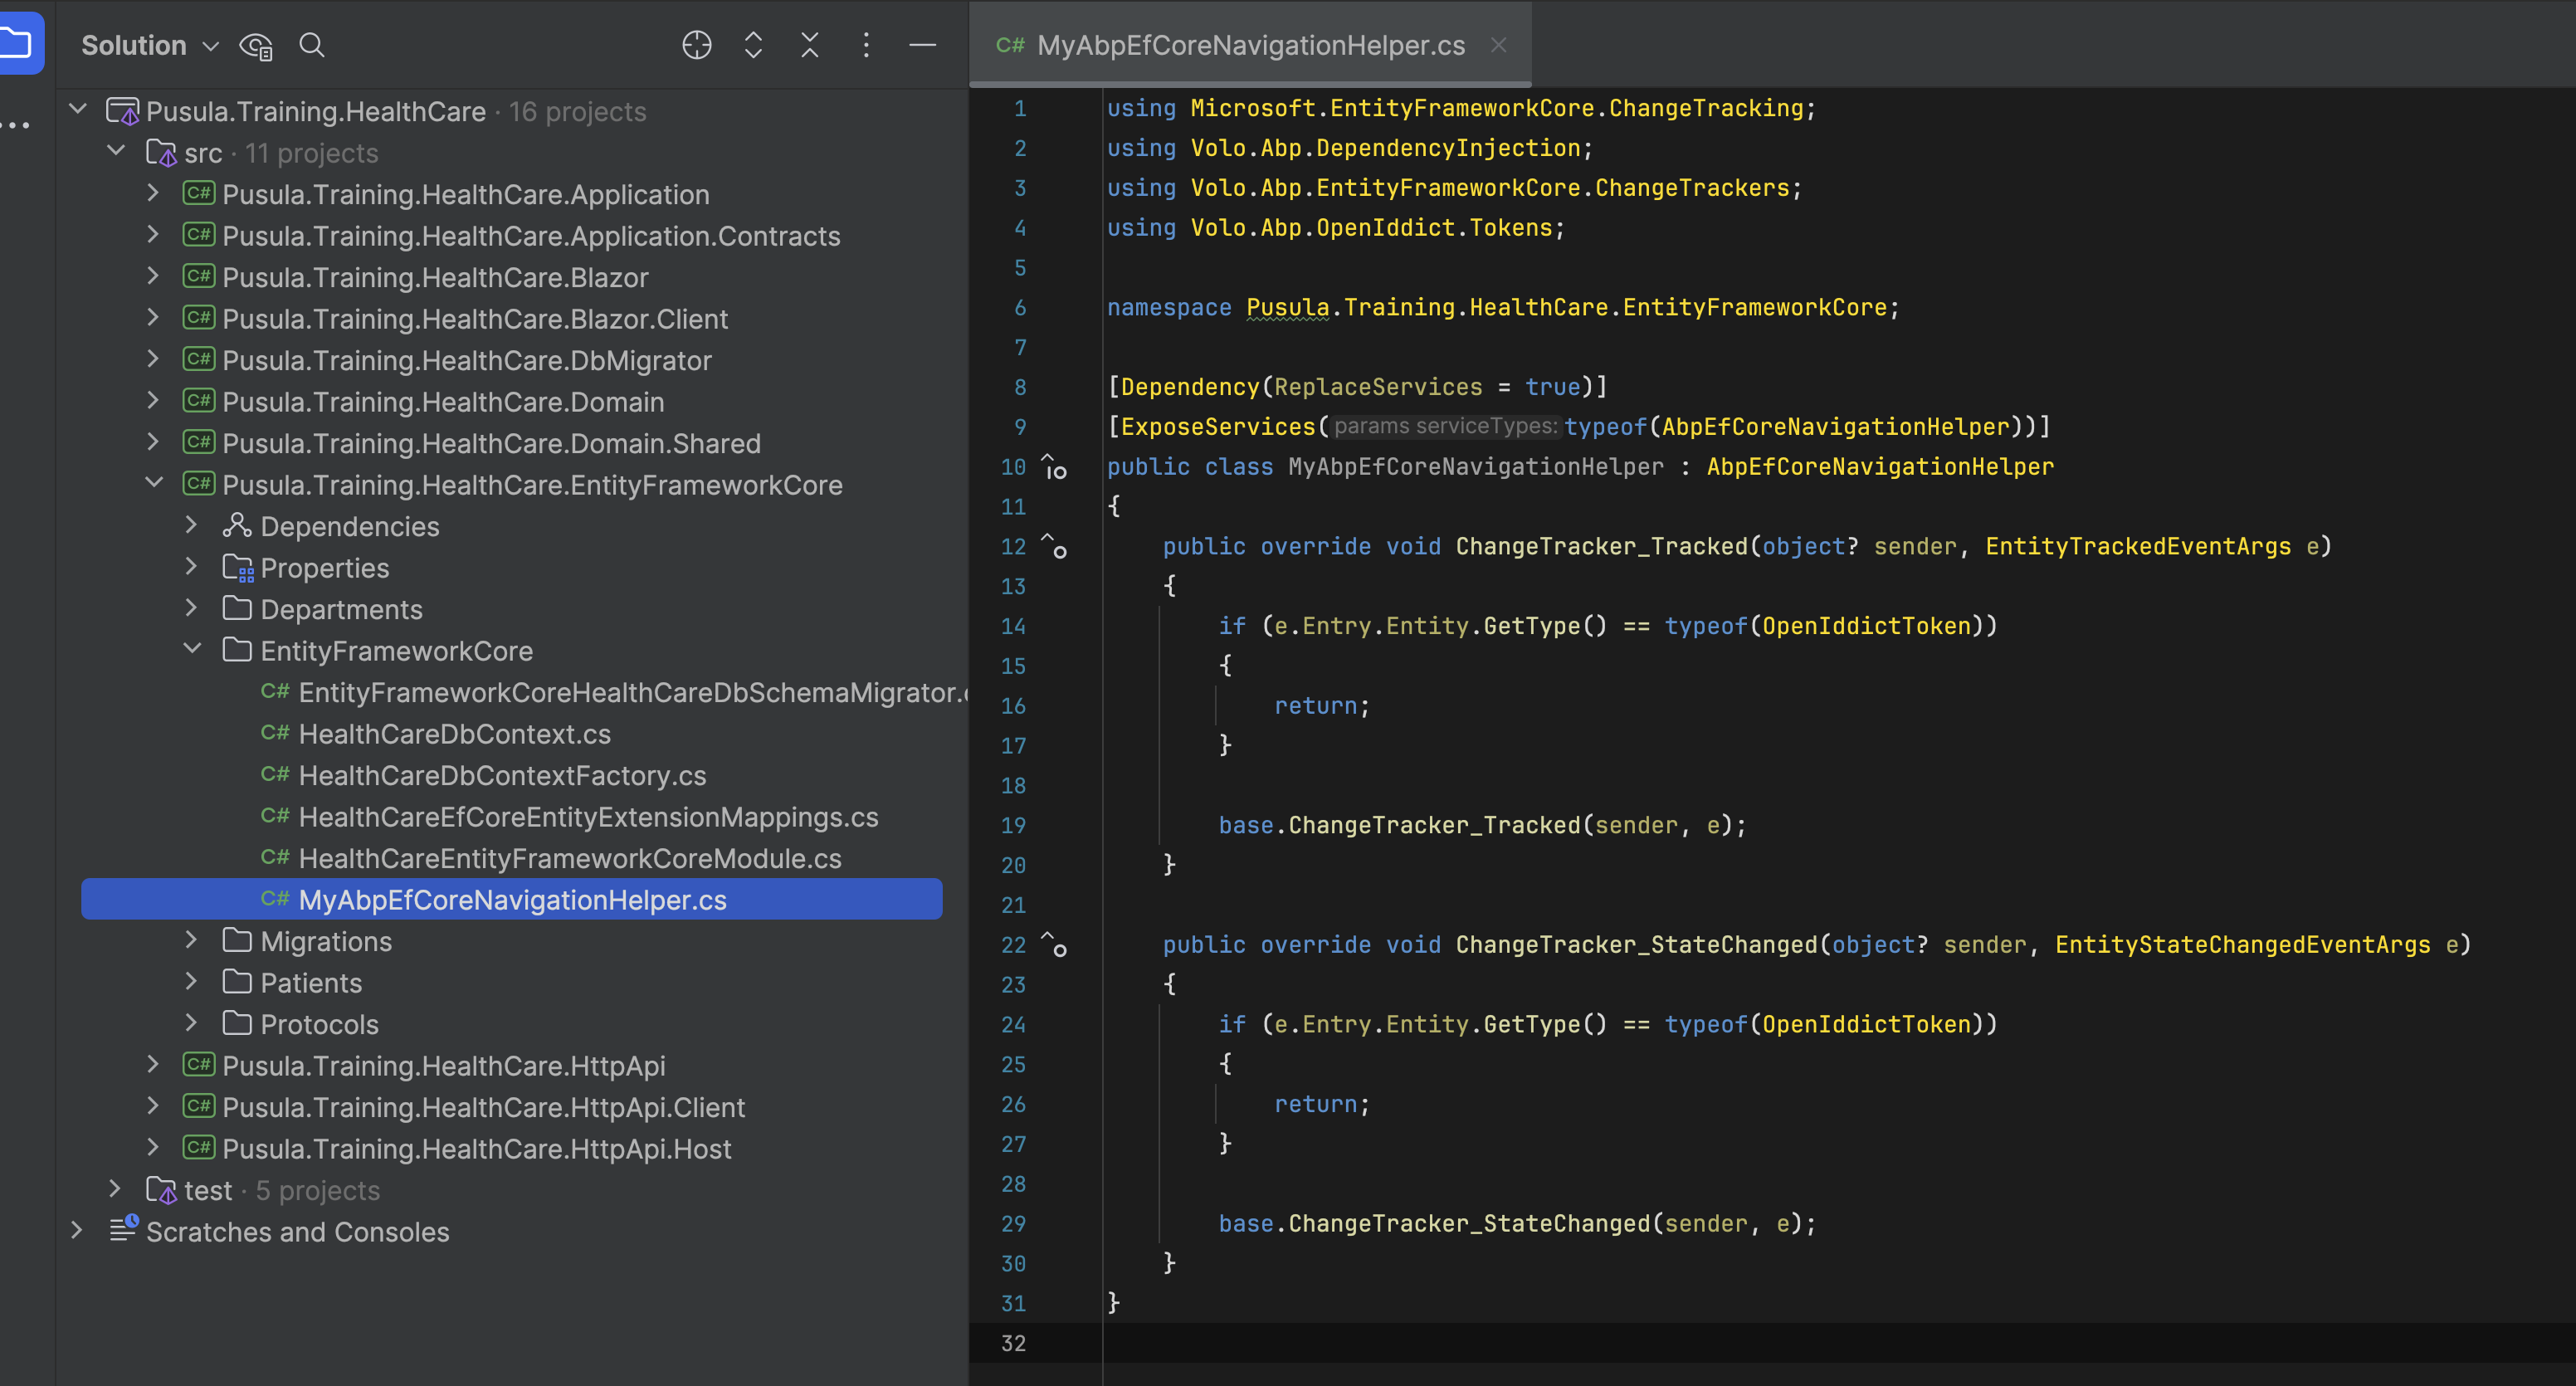Collapse all tree nodes in the Solution panel
Screen dimensions: 2576x1386
coord(809,45)
